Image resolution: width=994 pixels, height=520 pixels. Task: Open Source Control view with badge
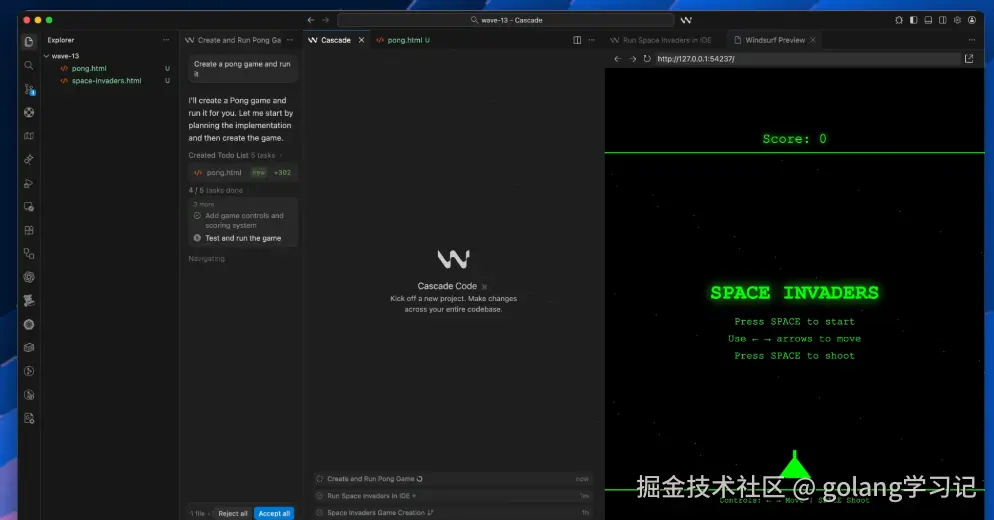(x=29, y=89)
